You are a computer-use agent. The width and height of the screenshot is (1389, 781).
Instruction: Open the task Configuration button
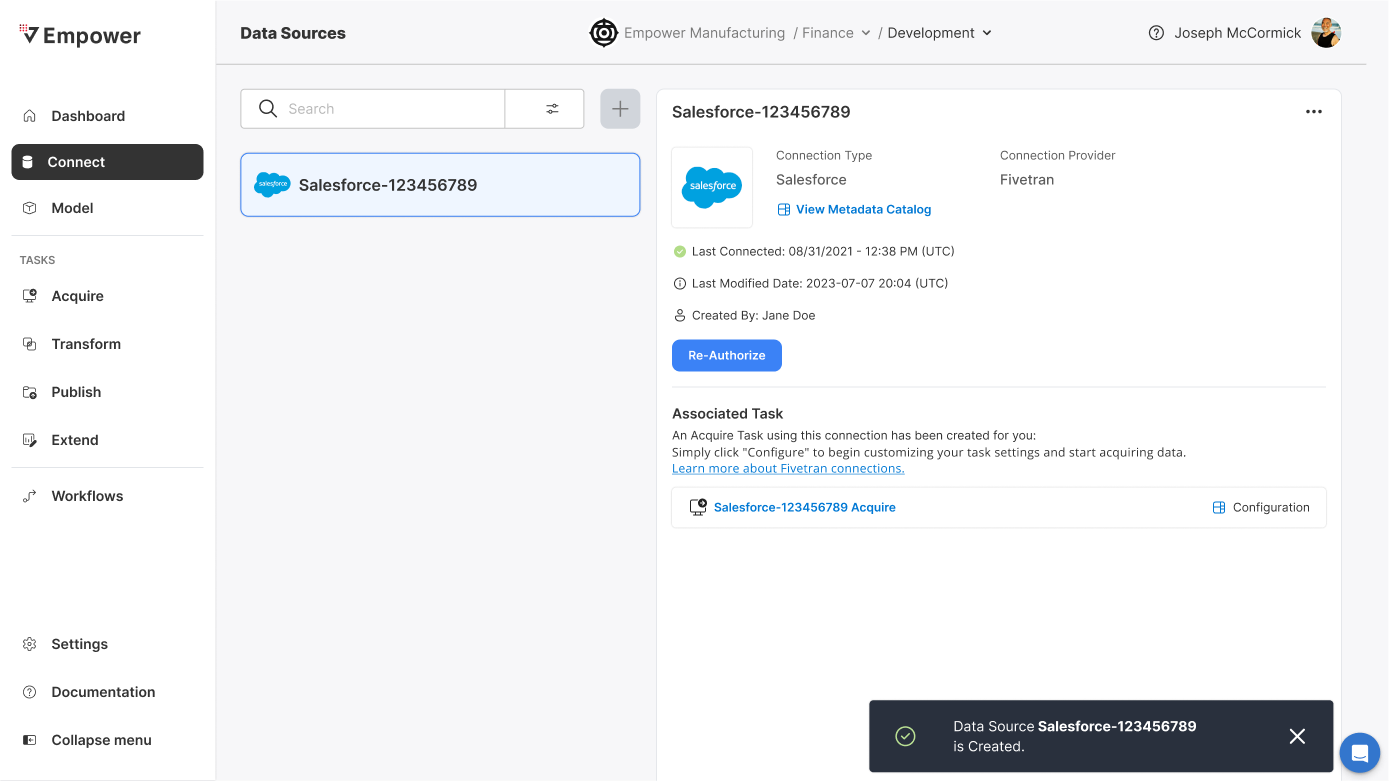pyautogui.click(x=1261, y=507)
